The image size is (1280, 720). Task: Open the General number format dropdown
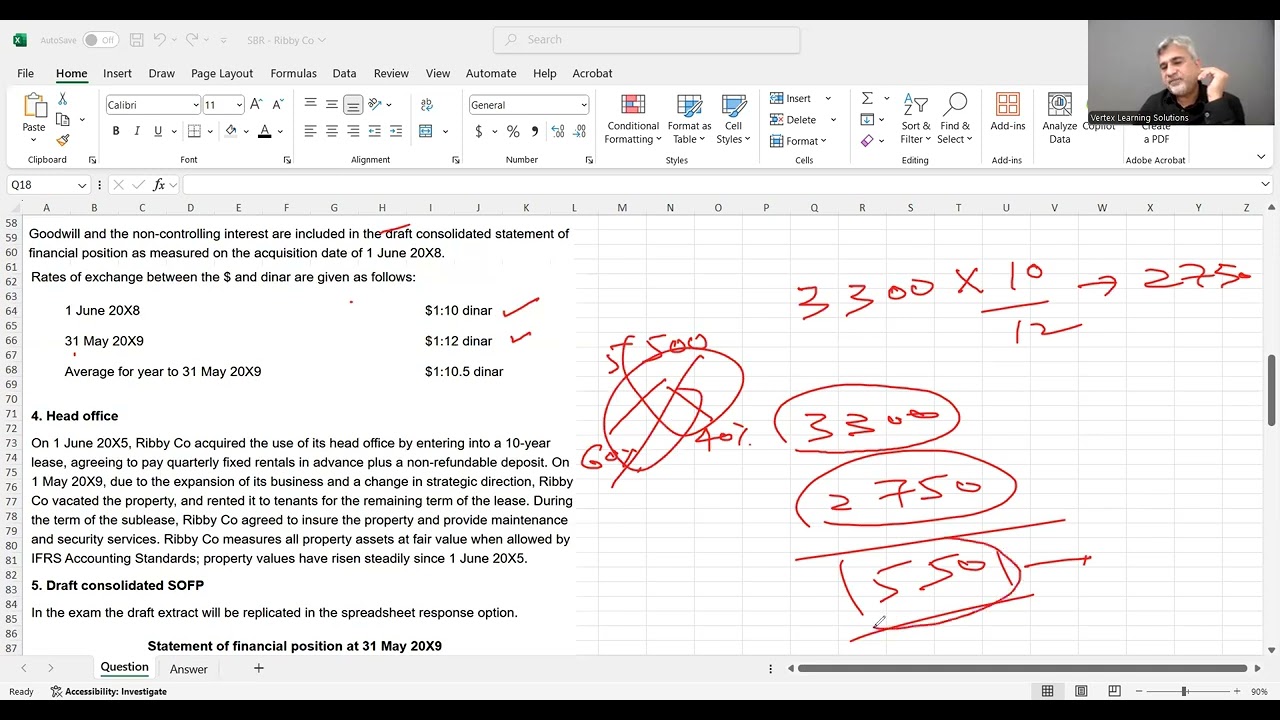584,105
